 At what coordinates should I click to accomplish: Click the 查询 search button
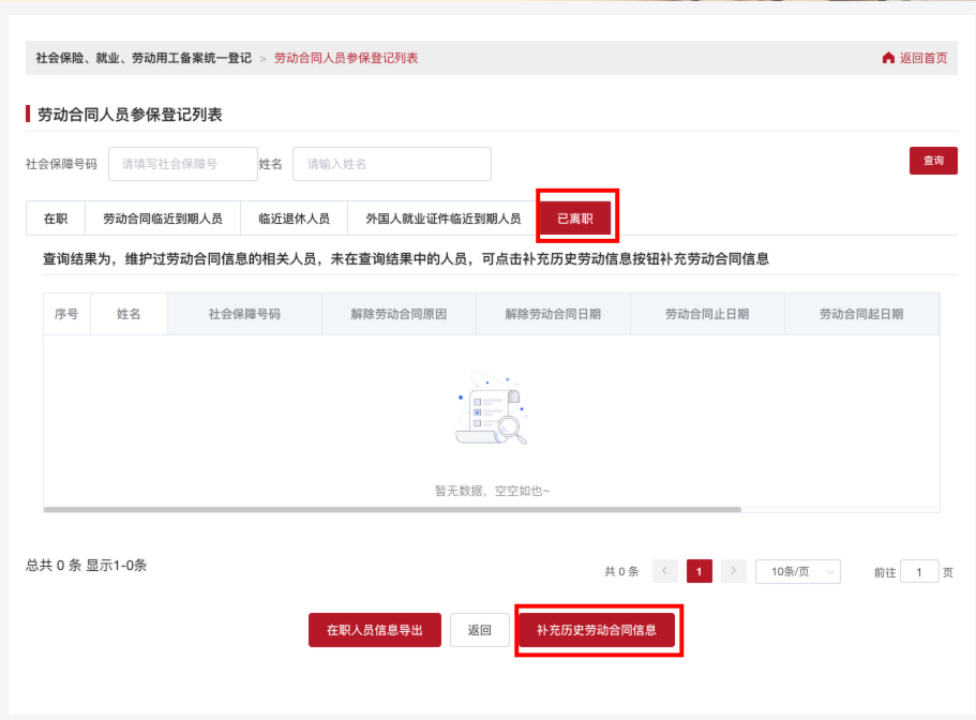(x=932, y=160)
